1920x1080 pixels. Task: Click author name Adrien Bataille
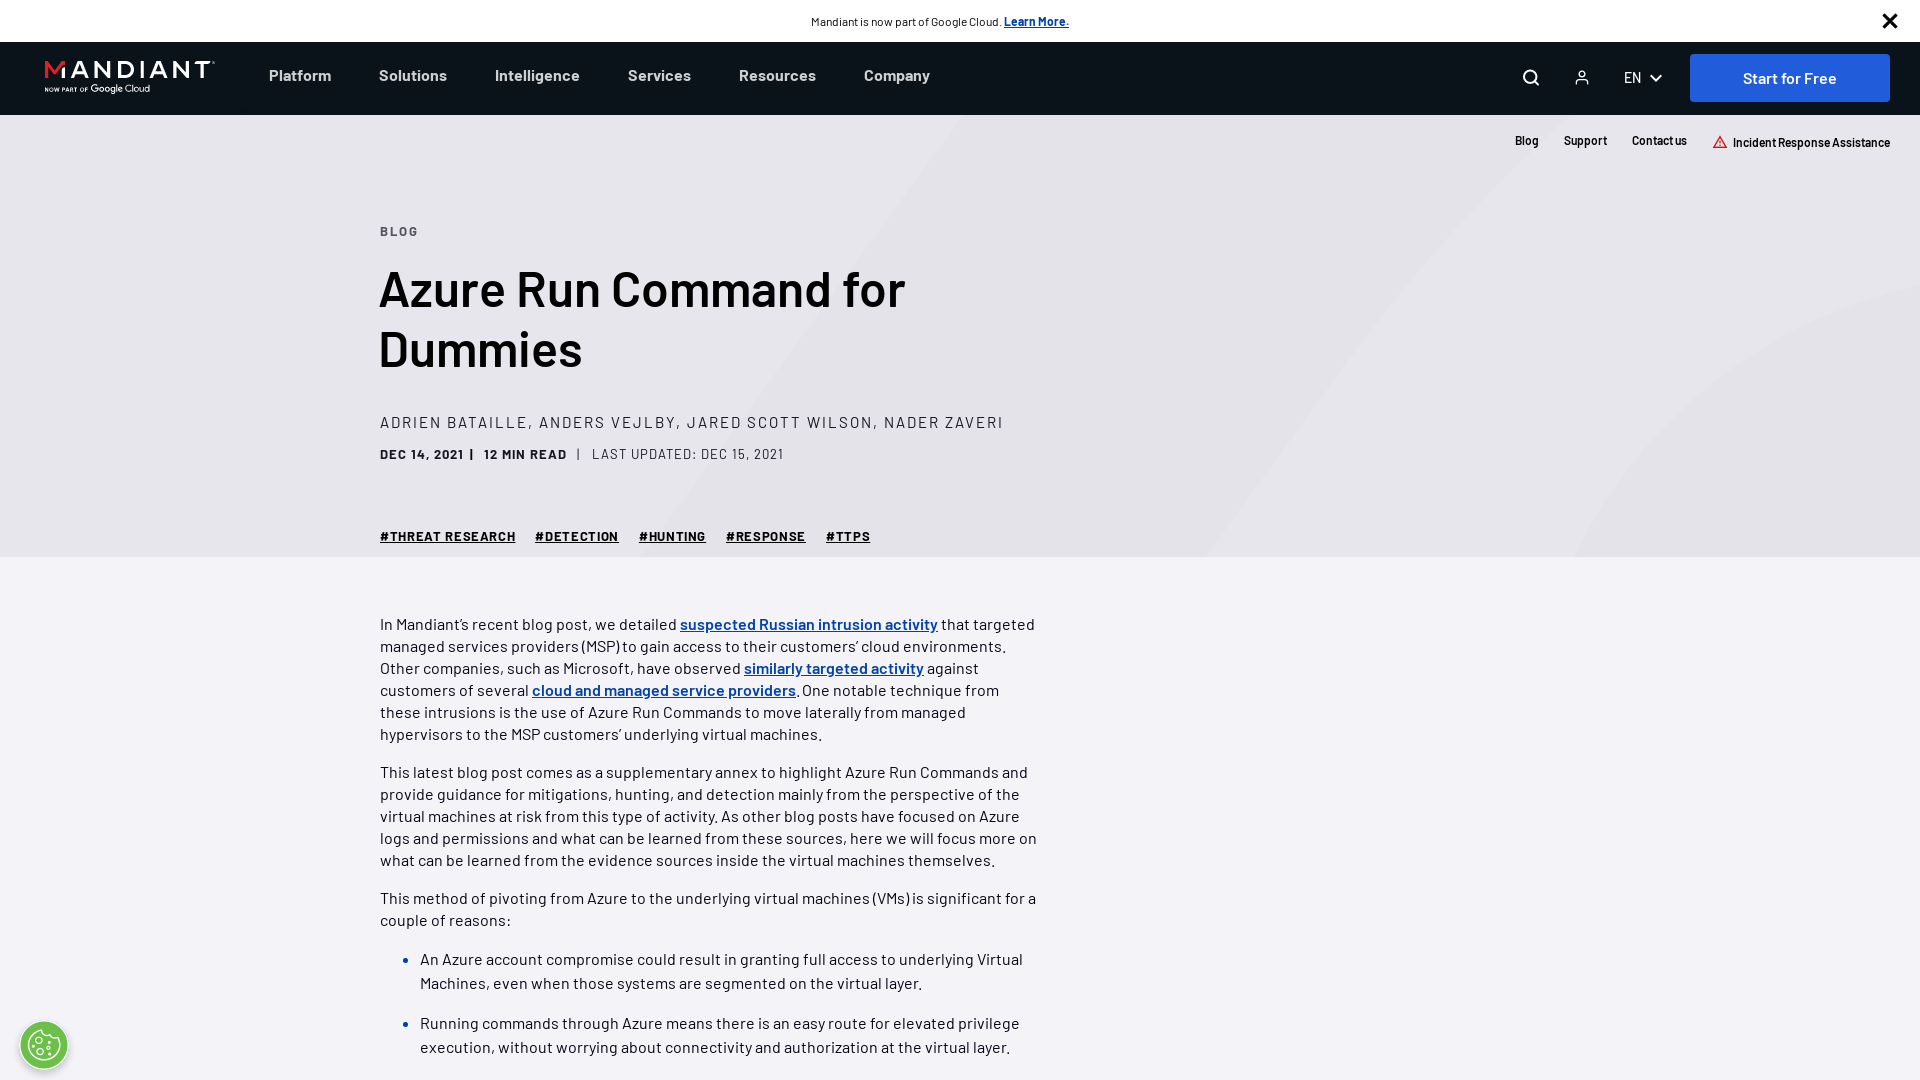point(453,422)
